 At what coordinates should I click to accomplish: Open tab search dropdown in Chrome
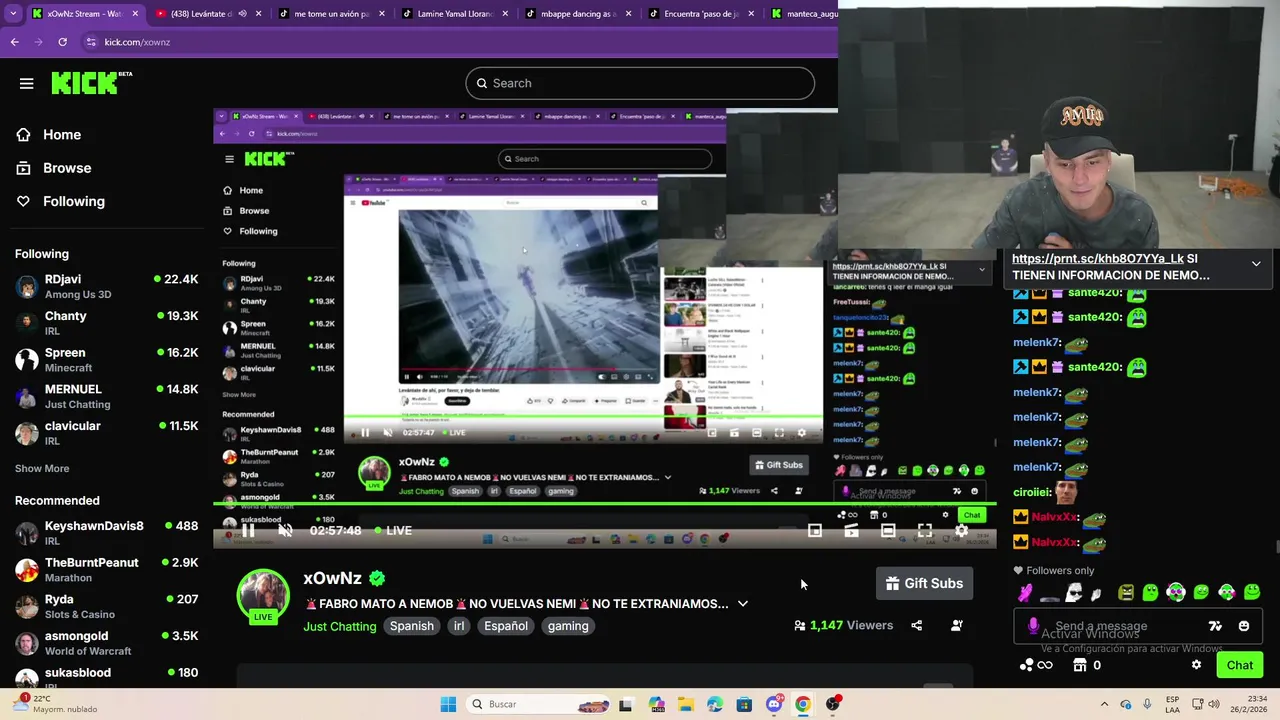tap(11, 14)
